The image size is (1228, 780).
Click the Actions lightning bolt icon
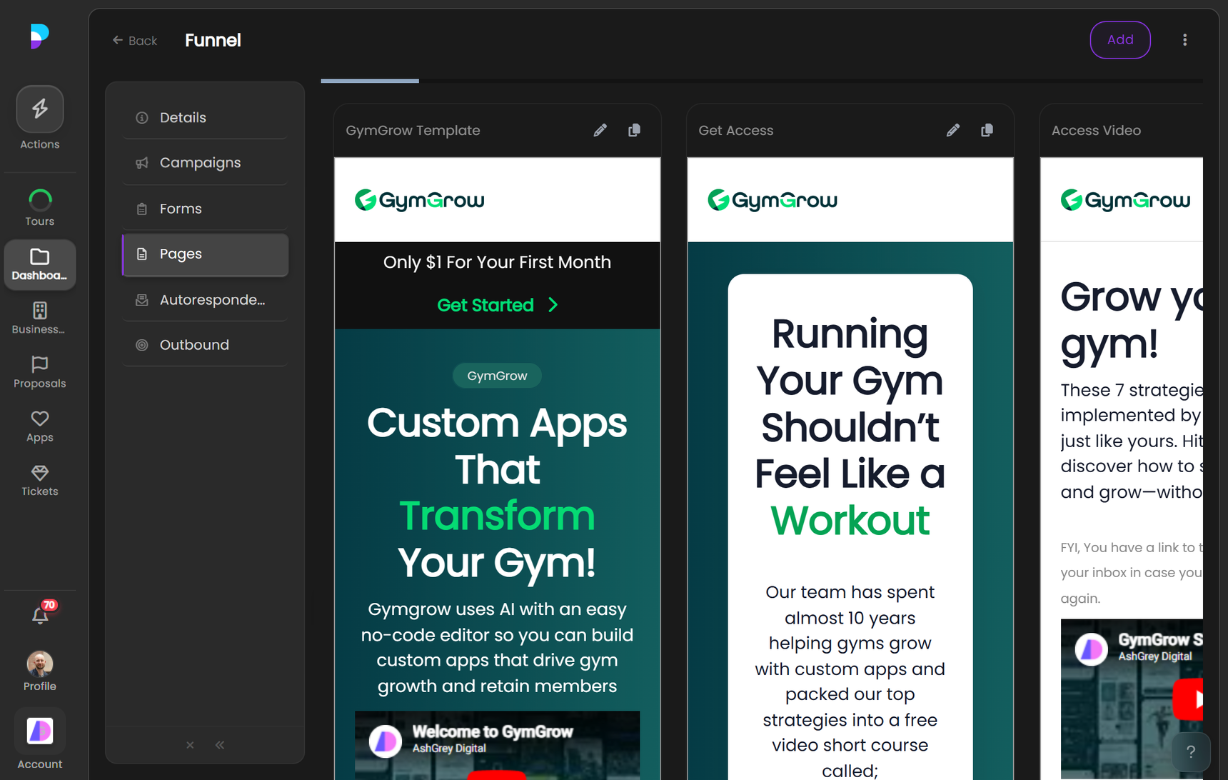pos(40,109)
